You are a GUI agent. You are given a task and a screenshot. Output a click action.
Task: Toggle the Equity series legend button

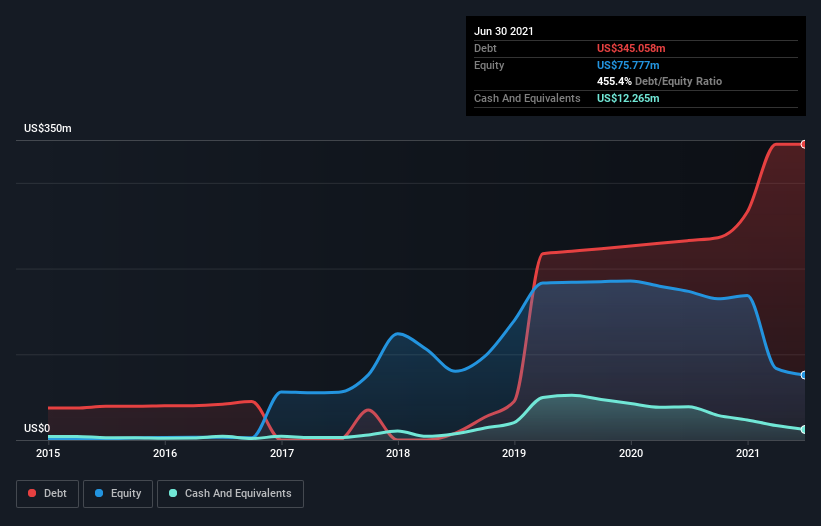click(x=118, y=494)
